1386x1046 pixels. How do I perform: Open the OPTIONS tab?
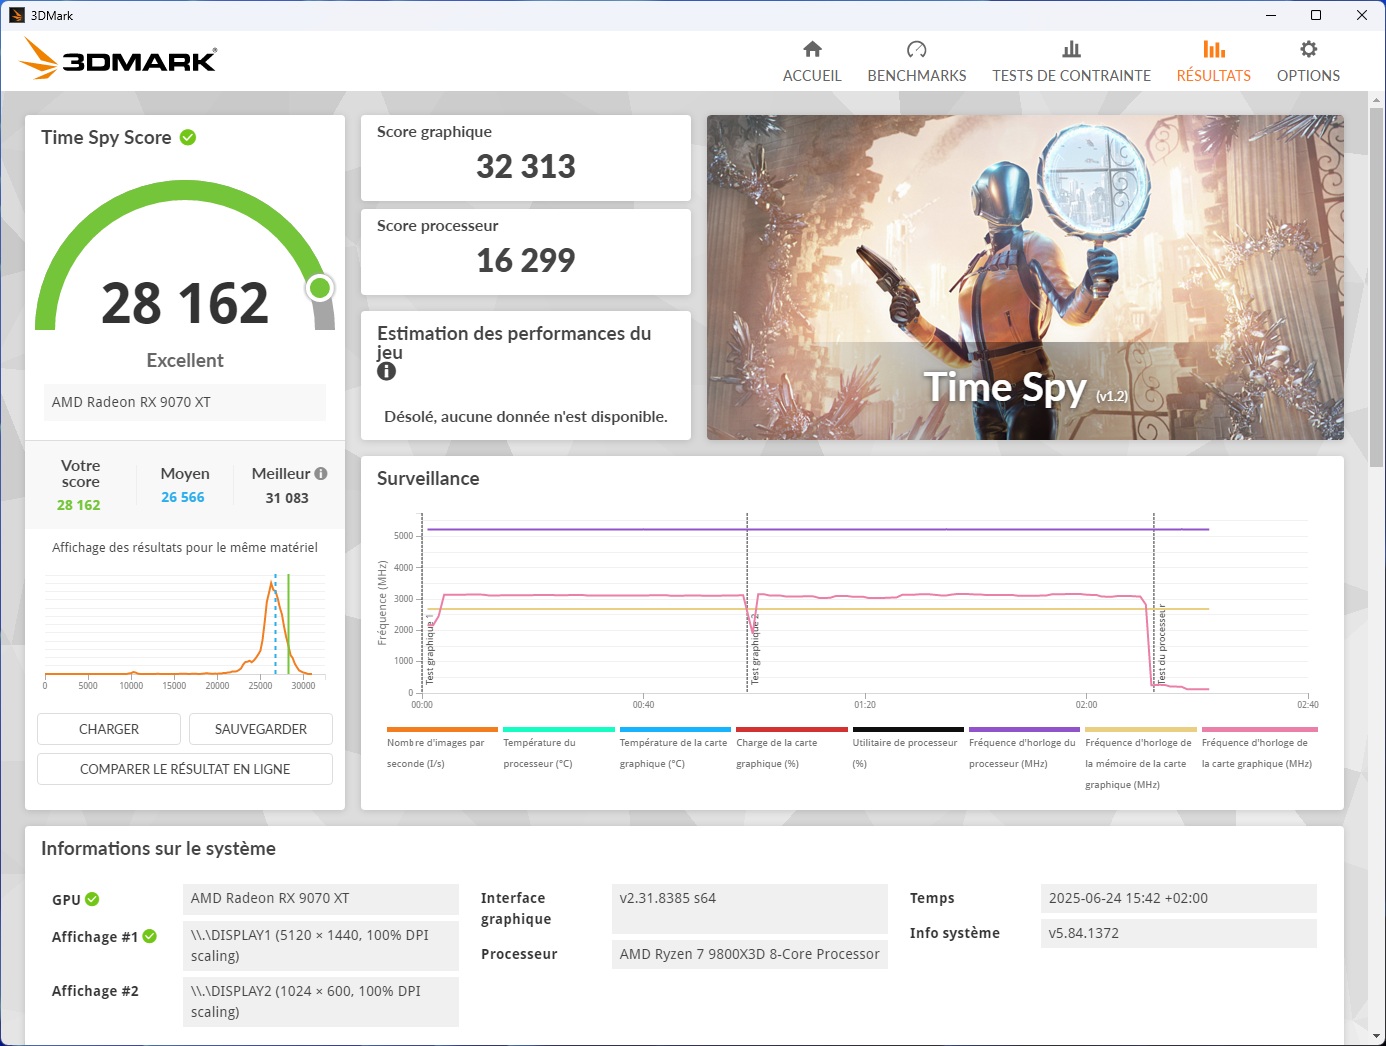coord(1308,62)
